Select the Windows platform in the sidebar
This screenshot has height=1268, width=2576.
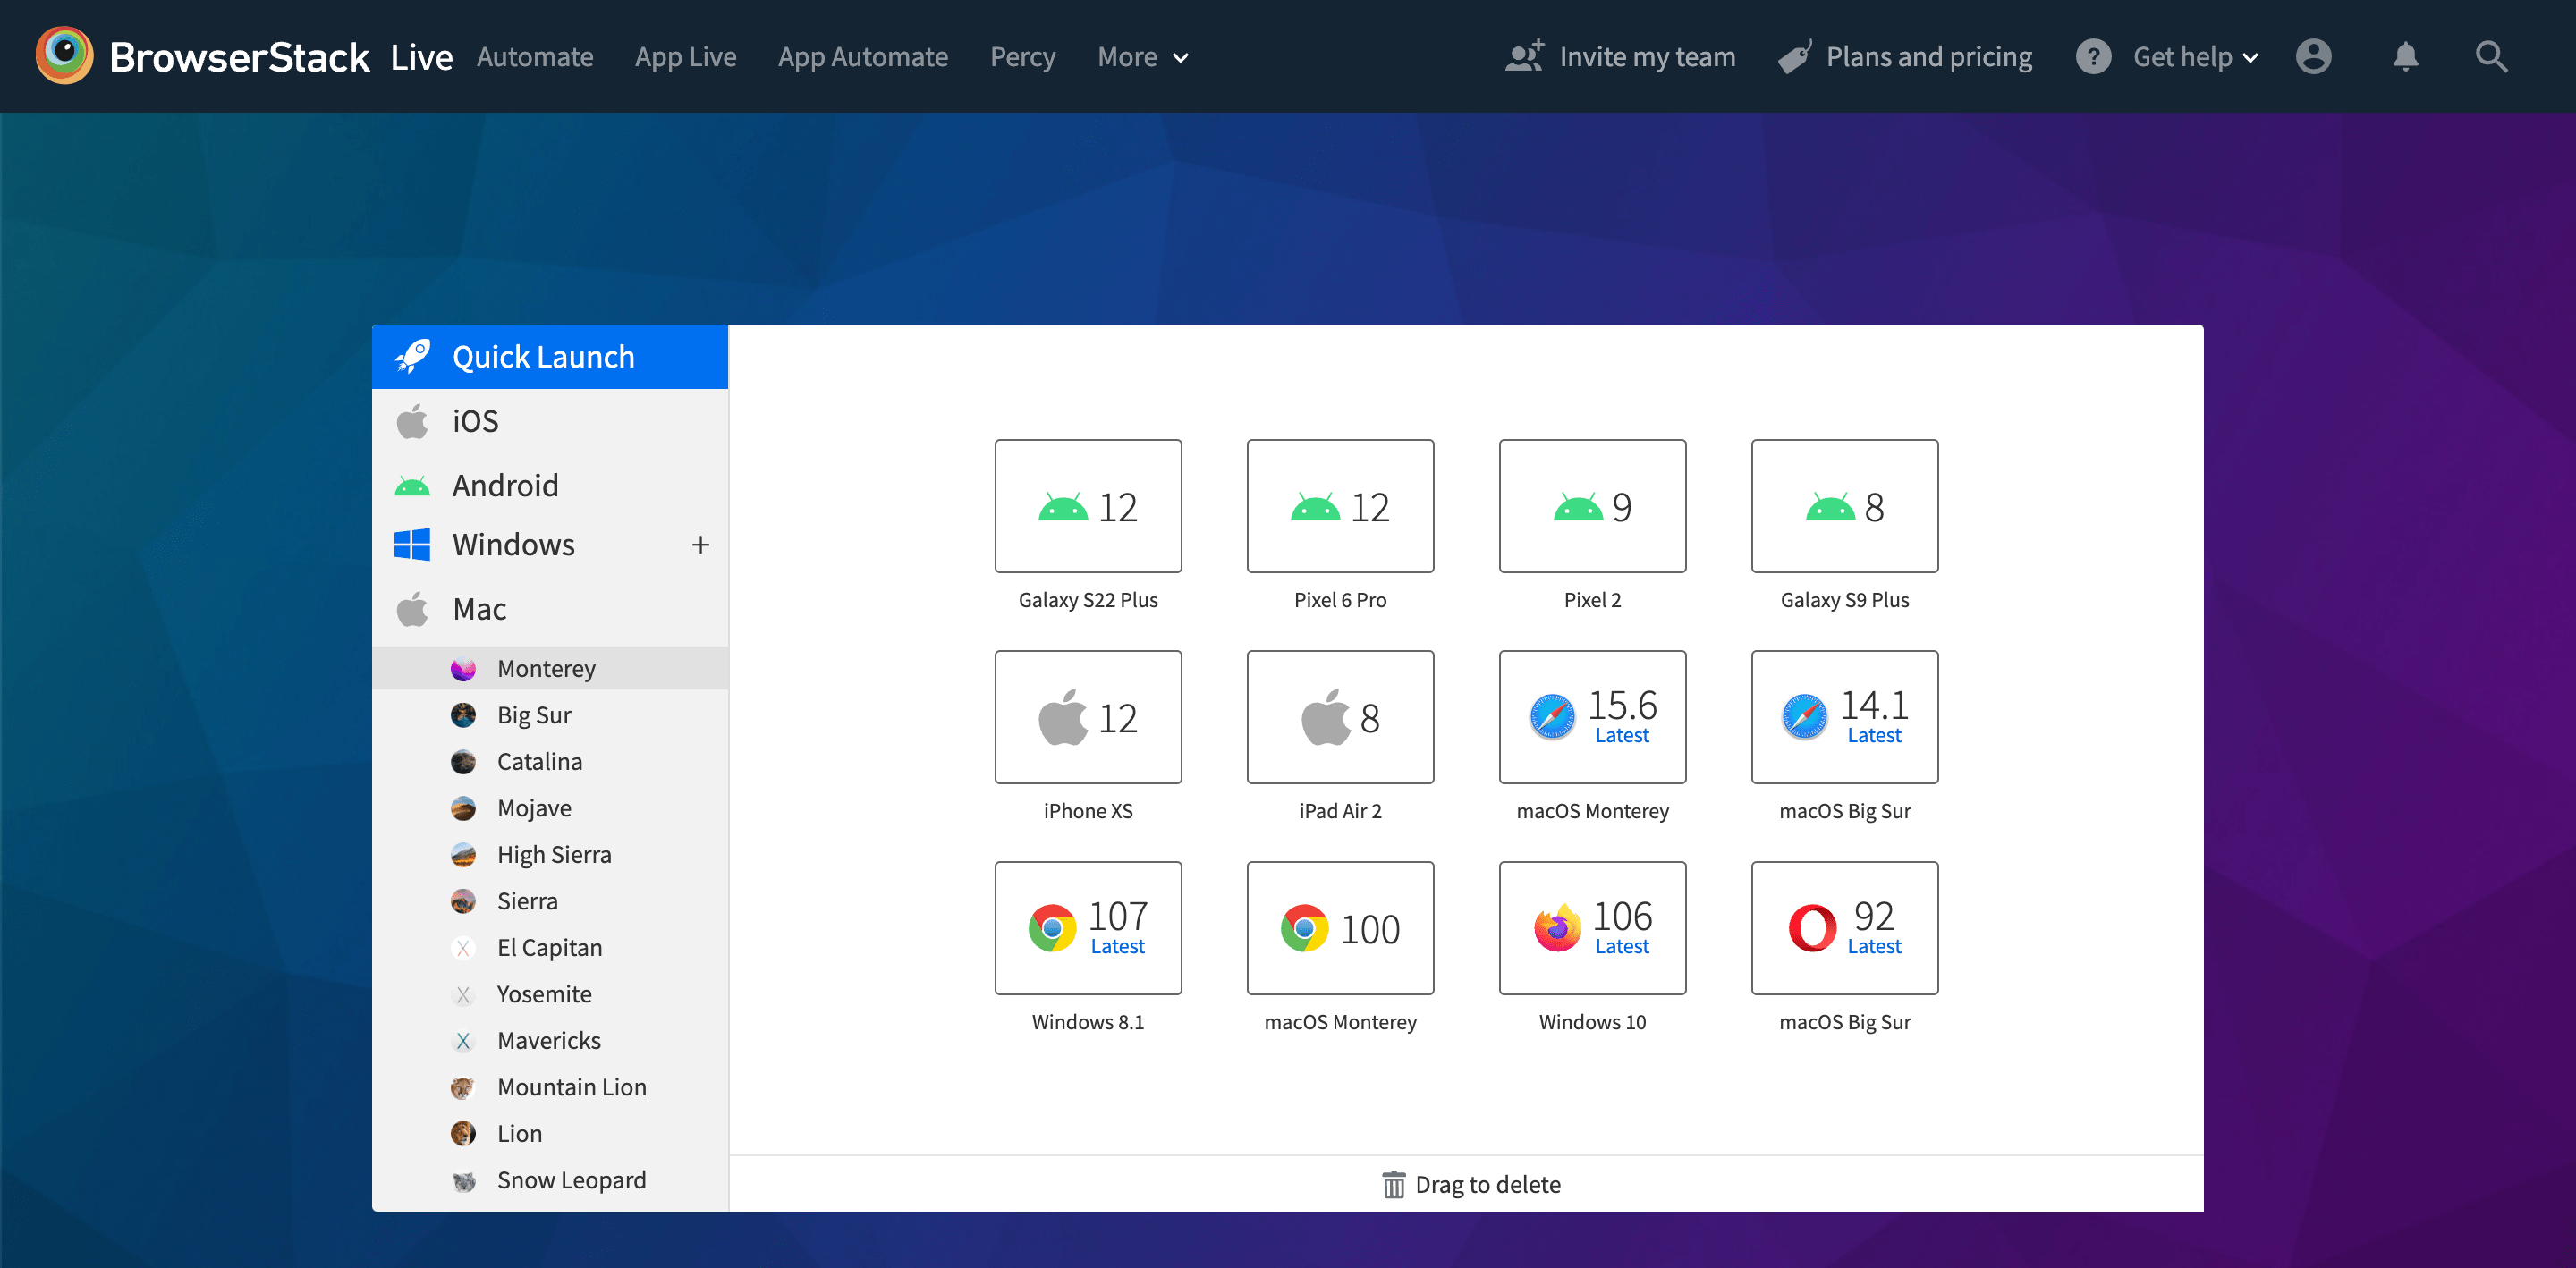point(514,544)
